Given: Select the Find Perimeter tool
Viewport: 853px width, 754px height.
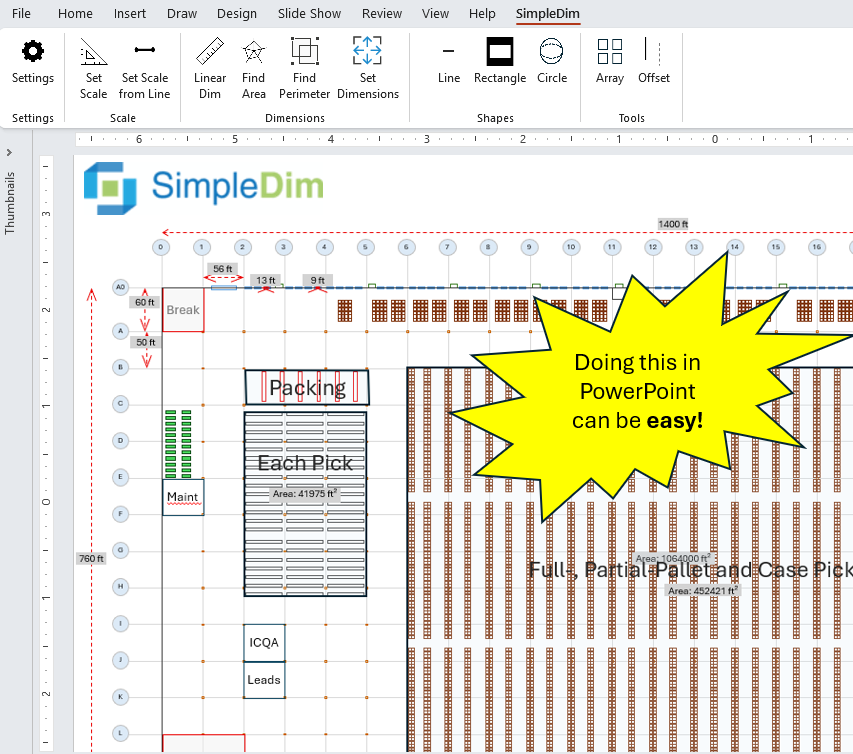Looking at the screenshot, I should pyautogui.click(x=304, y=69).
